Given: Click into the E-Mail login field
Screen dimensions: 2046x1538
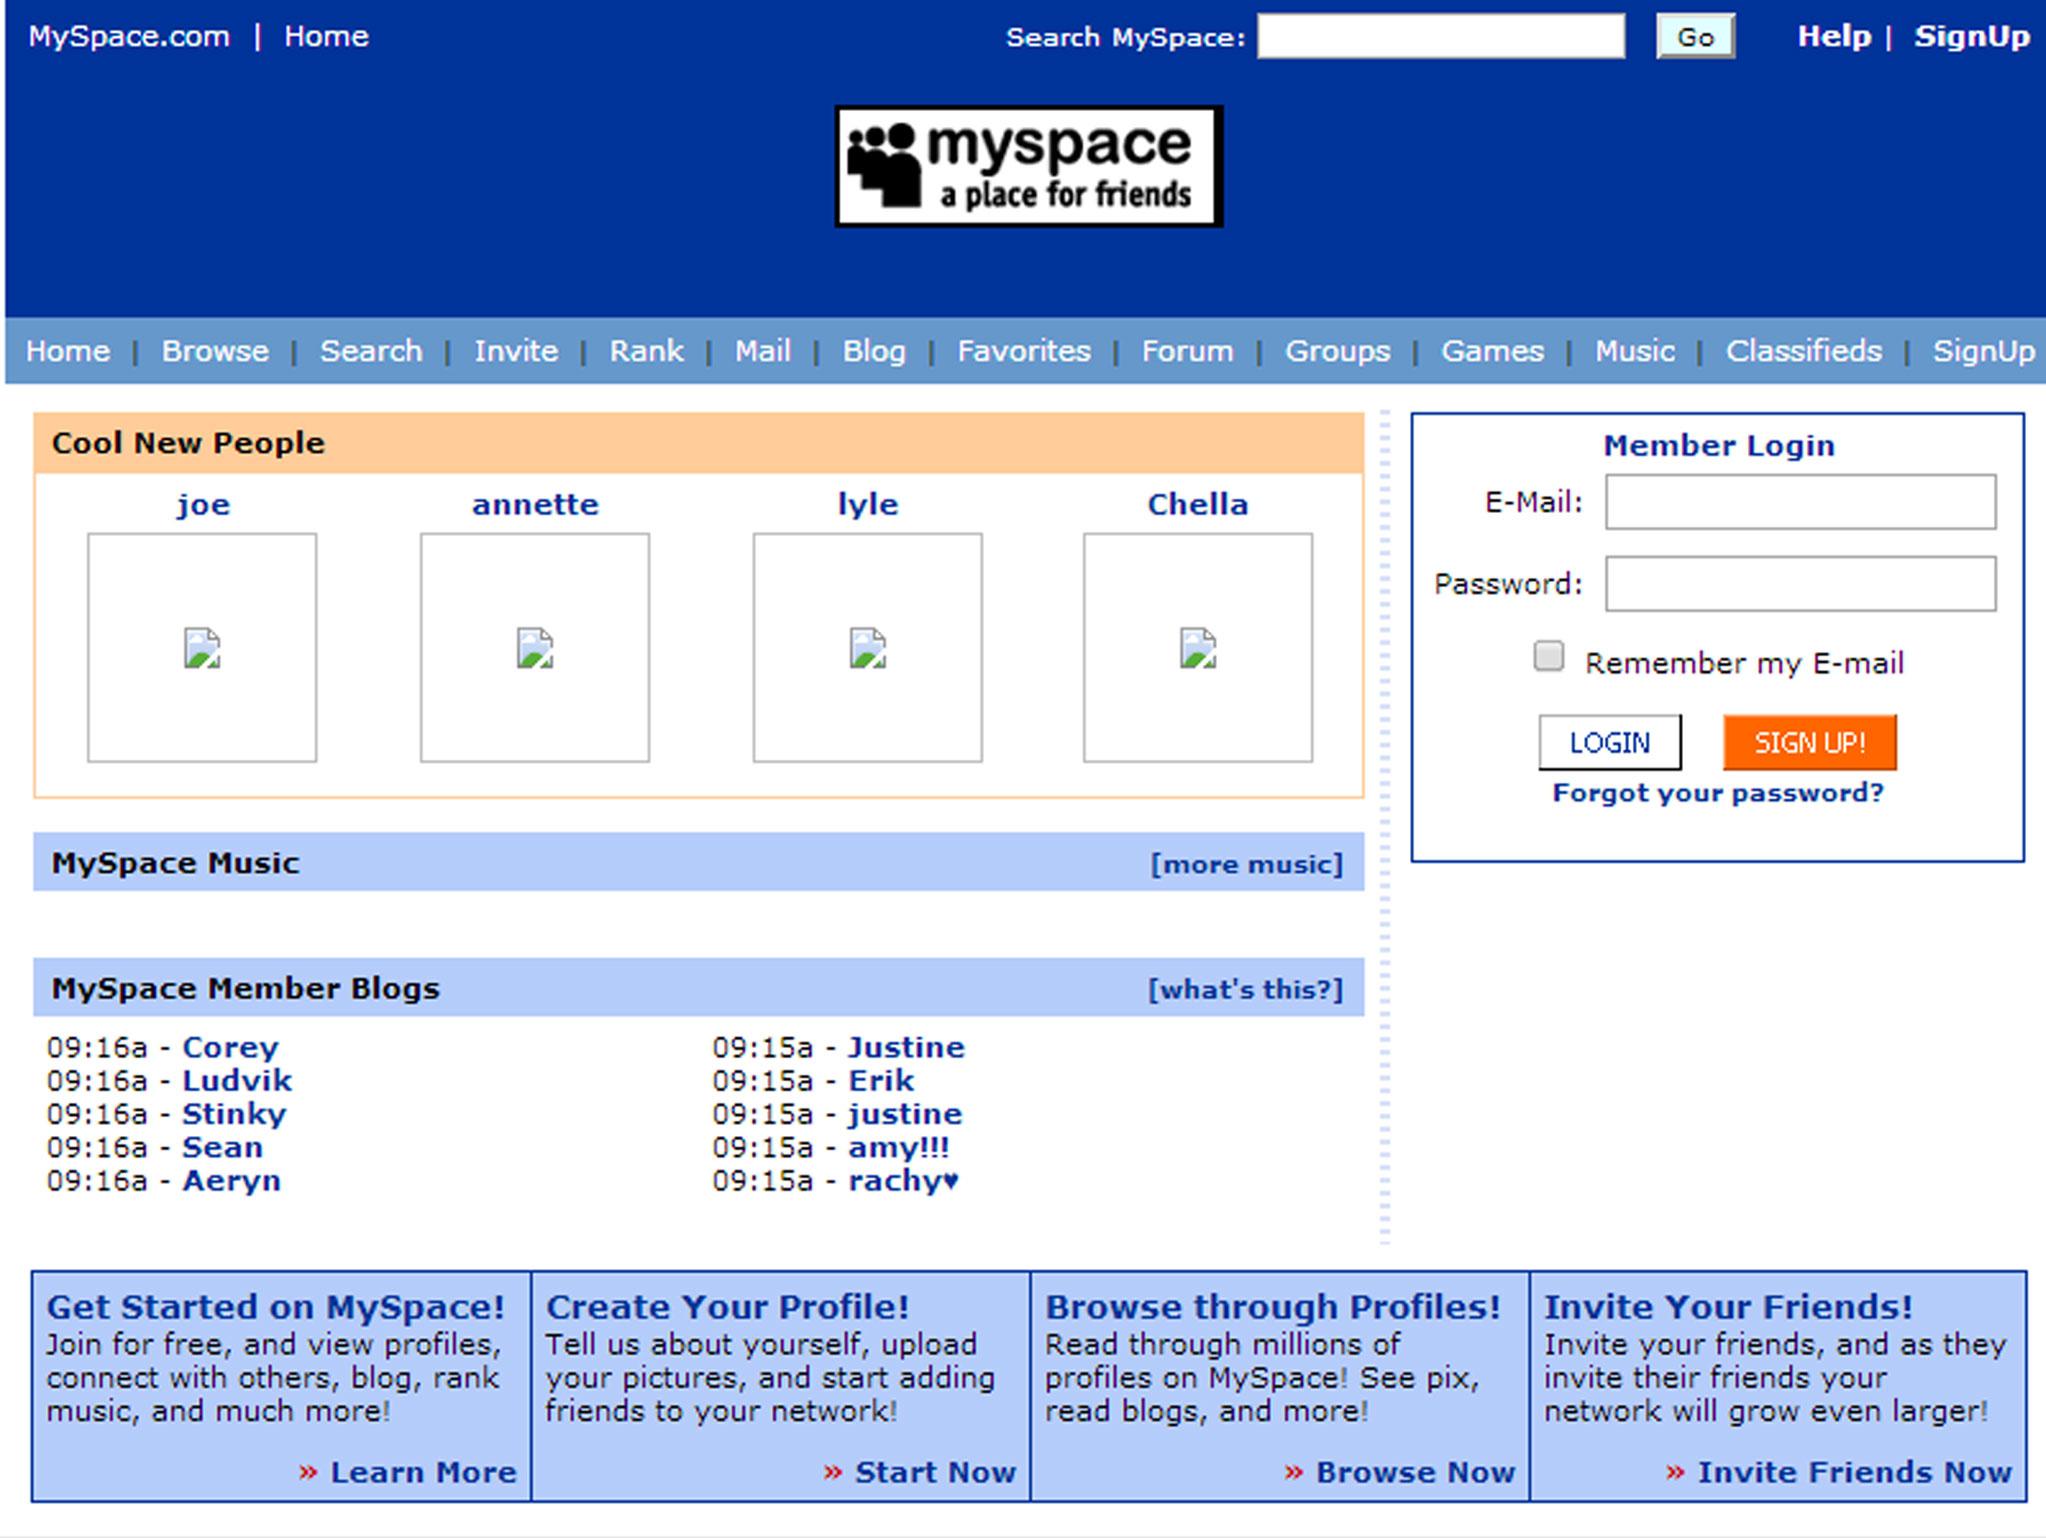Looking at the screenshot, I should pos(1800,502).
